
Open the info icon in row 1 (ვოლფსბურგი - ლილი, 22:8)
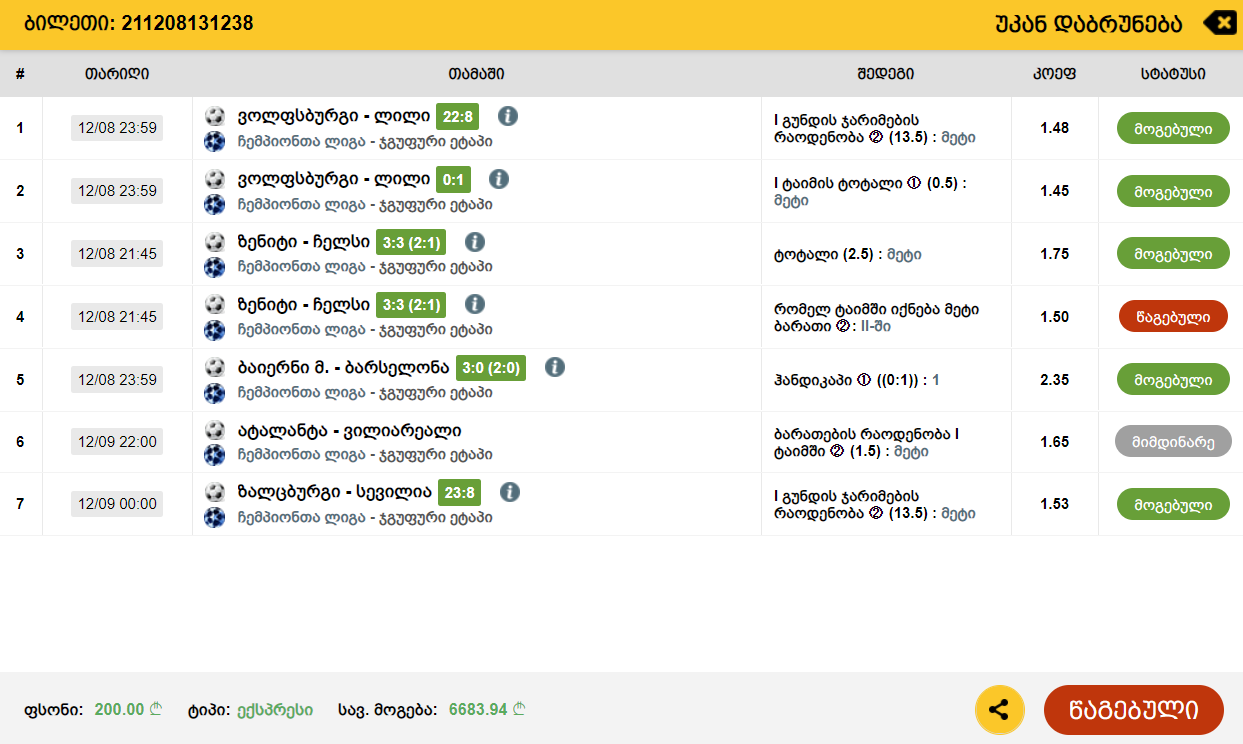(508, 116)
